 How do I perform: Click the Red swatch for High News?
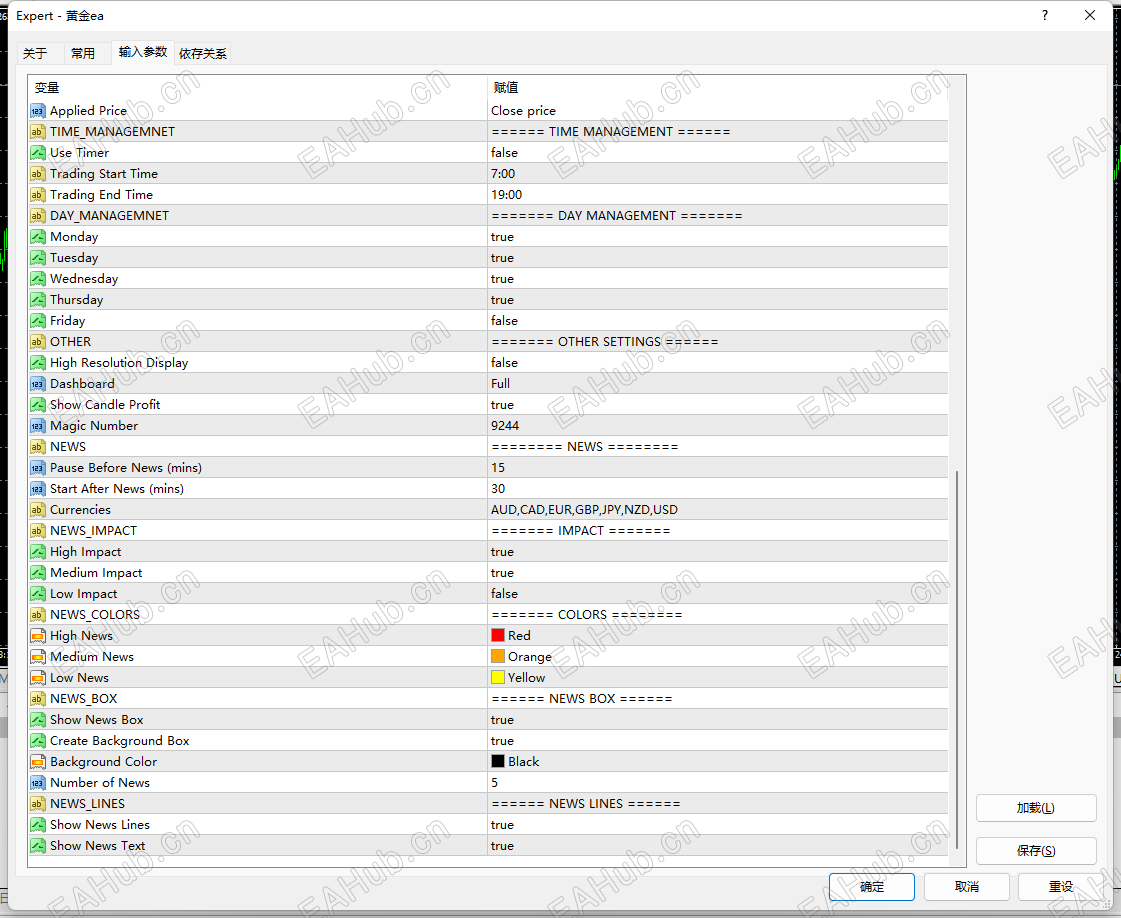[x=498, y=636]
